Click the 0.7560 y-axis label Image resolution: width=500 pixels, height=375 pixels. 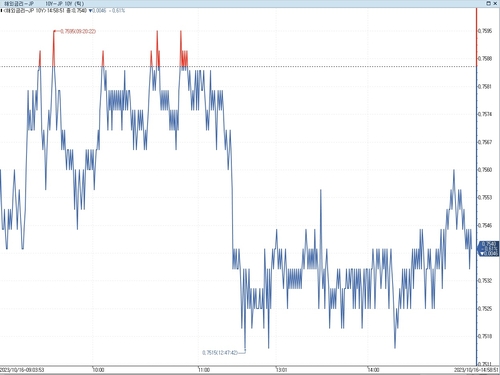coord(485,170)
